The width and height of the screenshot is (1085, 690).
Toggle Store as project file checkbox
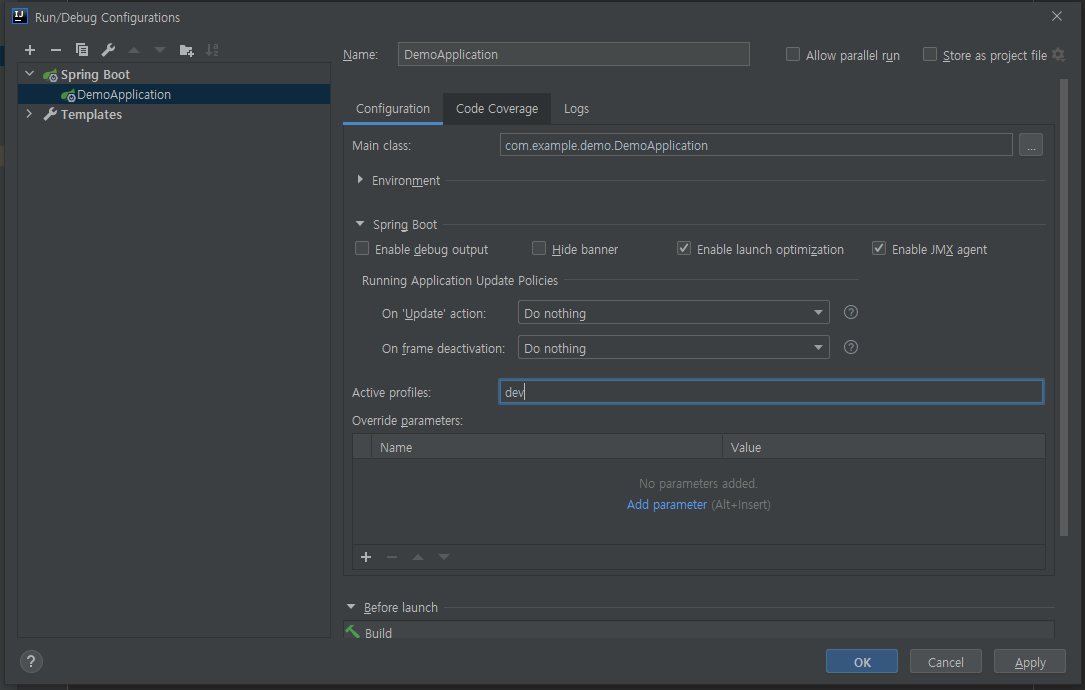coord(930,54)
